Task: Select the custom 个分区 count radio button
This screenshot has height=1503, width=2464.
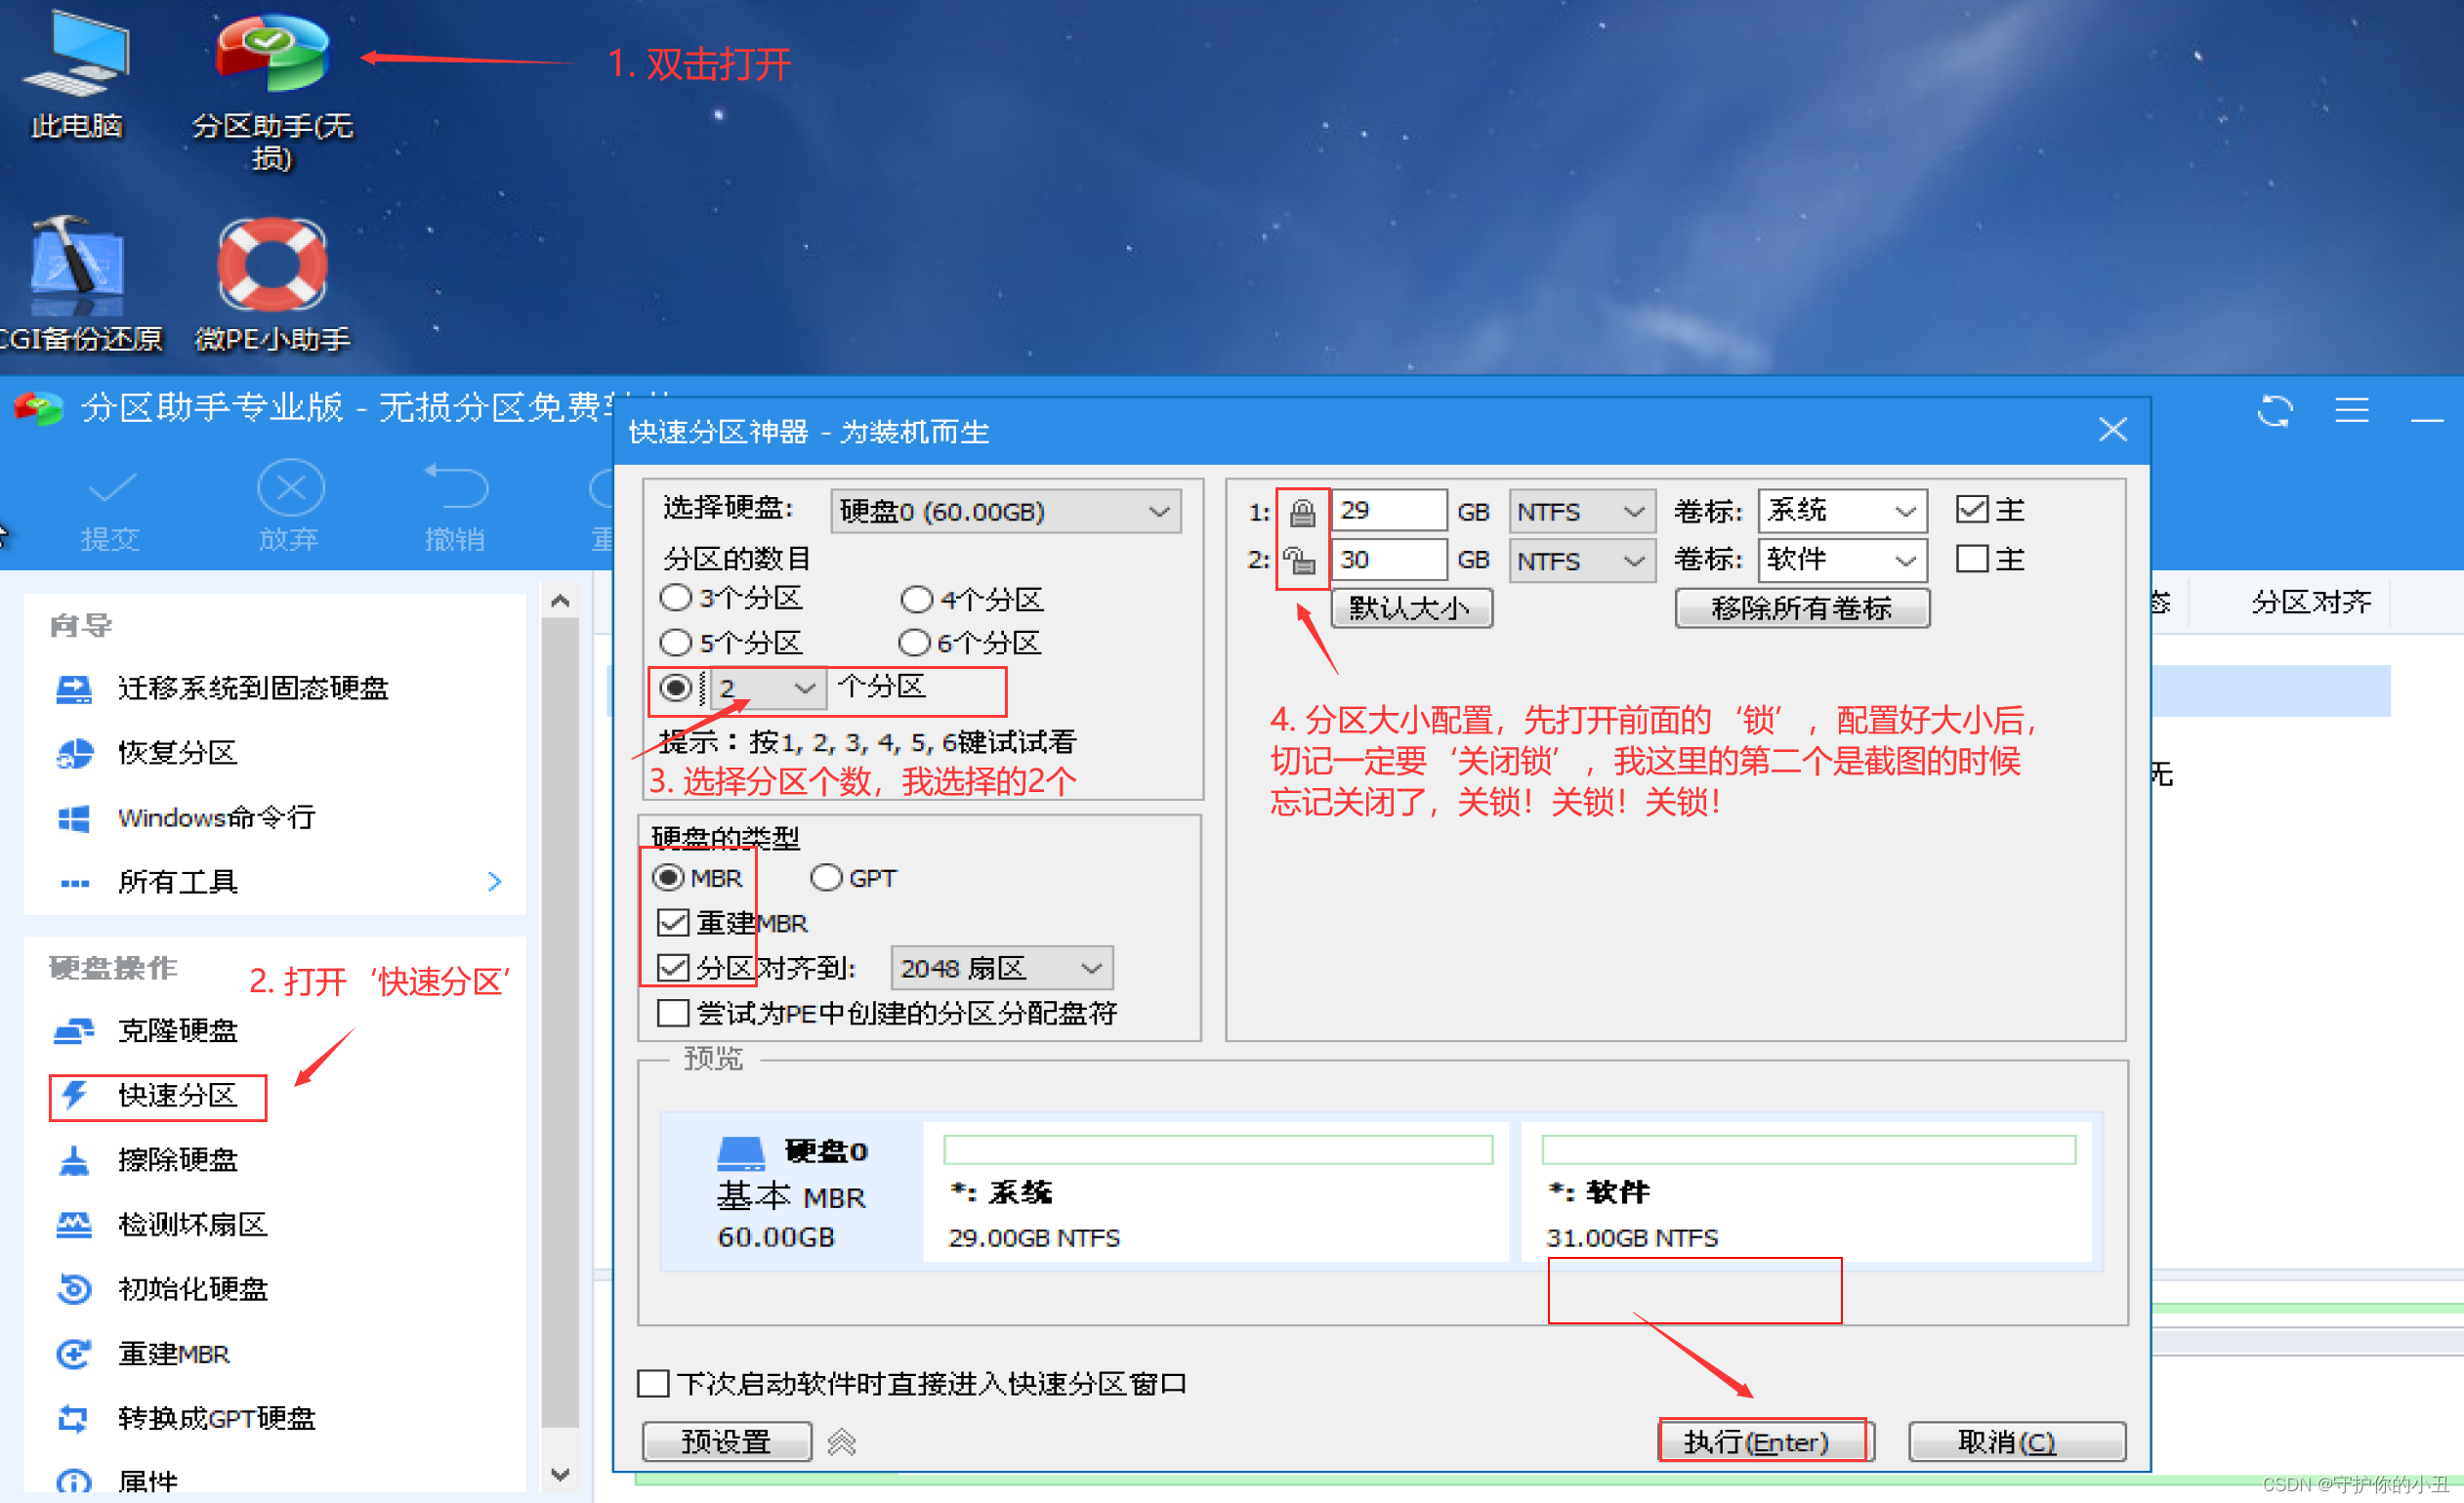Action: tap(675, 687)
